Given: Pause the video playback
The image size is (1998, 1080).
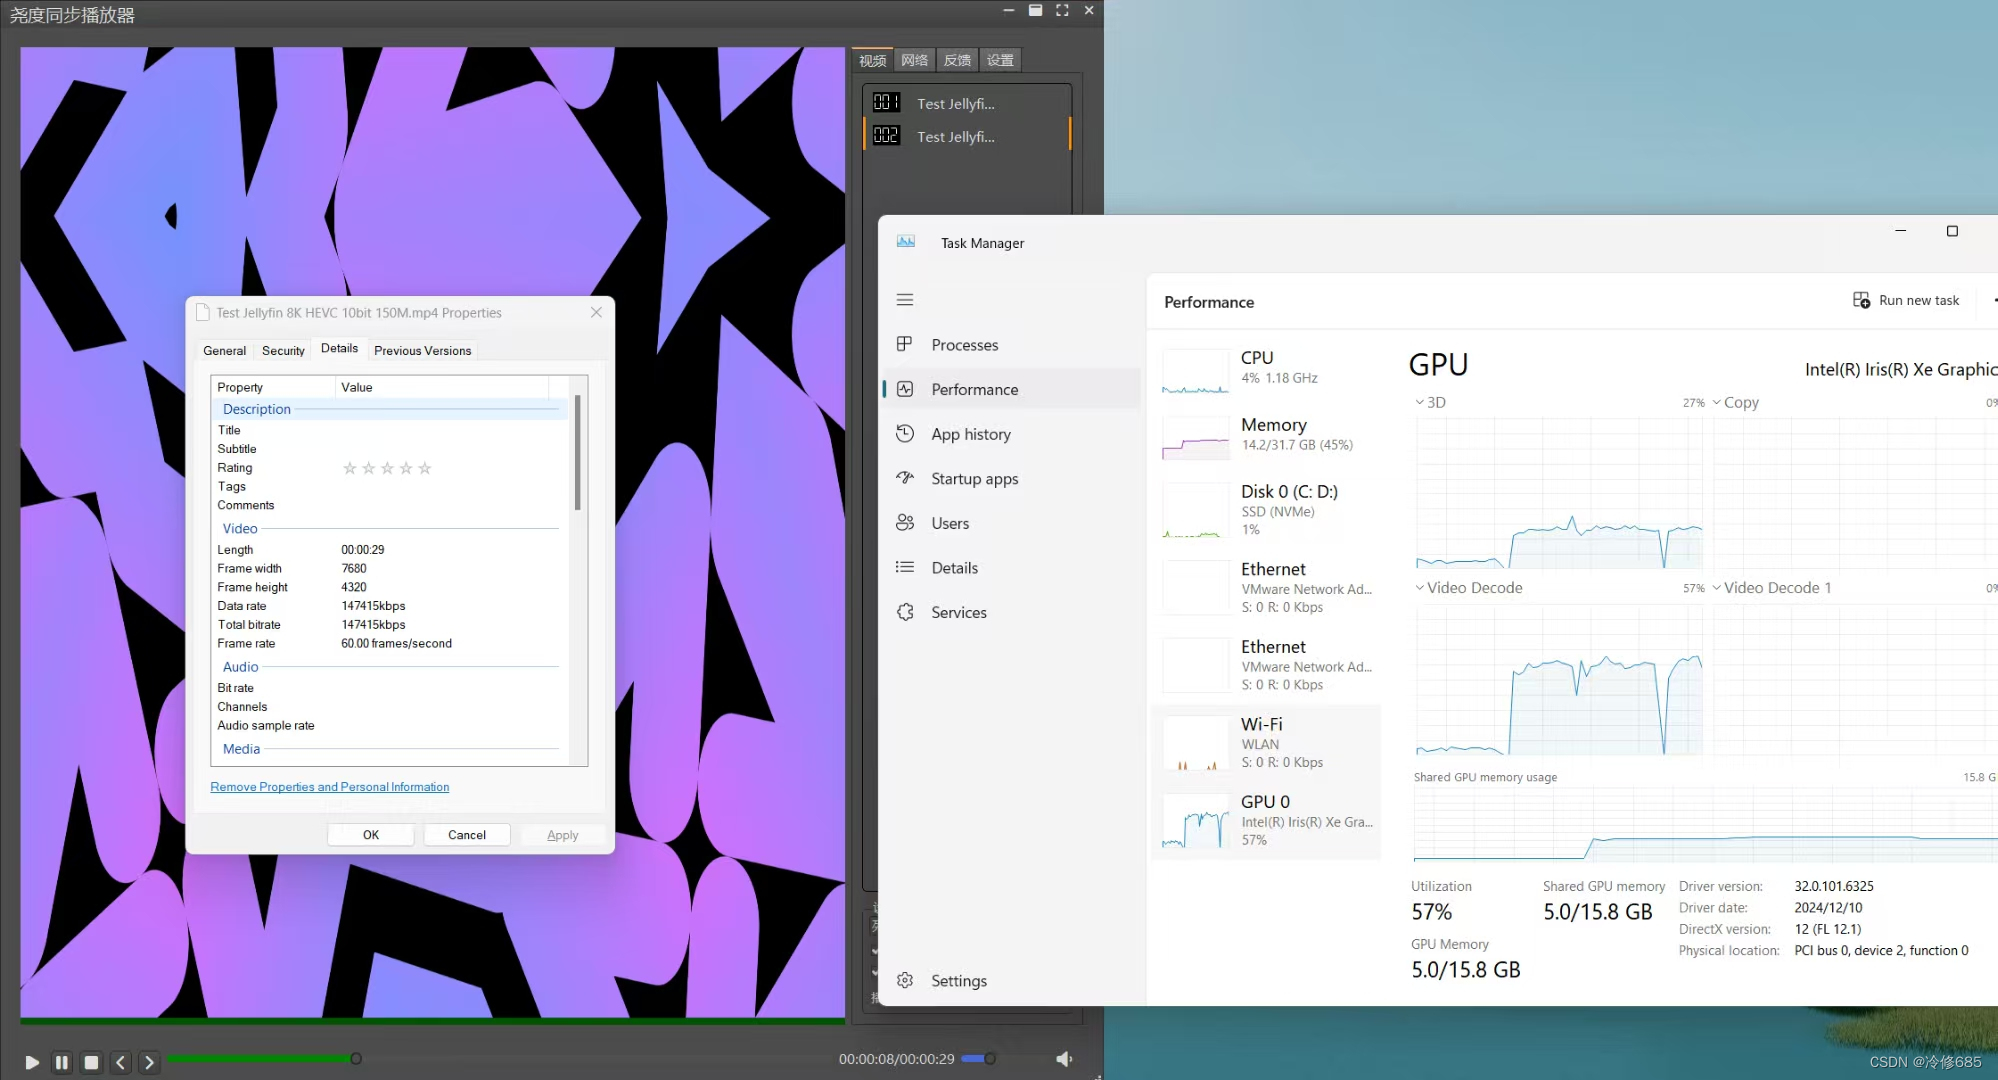Looking at the screenshot, I should [x=62, y=1062].
